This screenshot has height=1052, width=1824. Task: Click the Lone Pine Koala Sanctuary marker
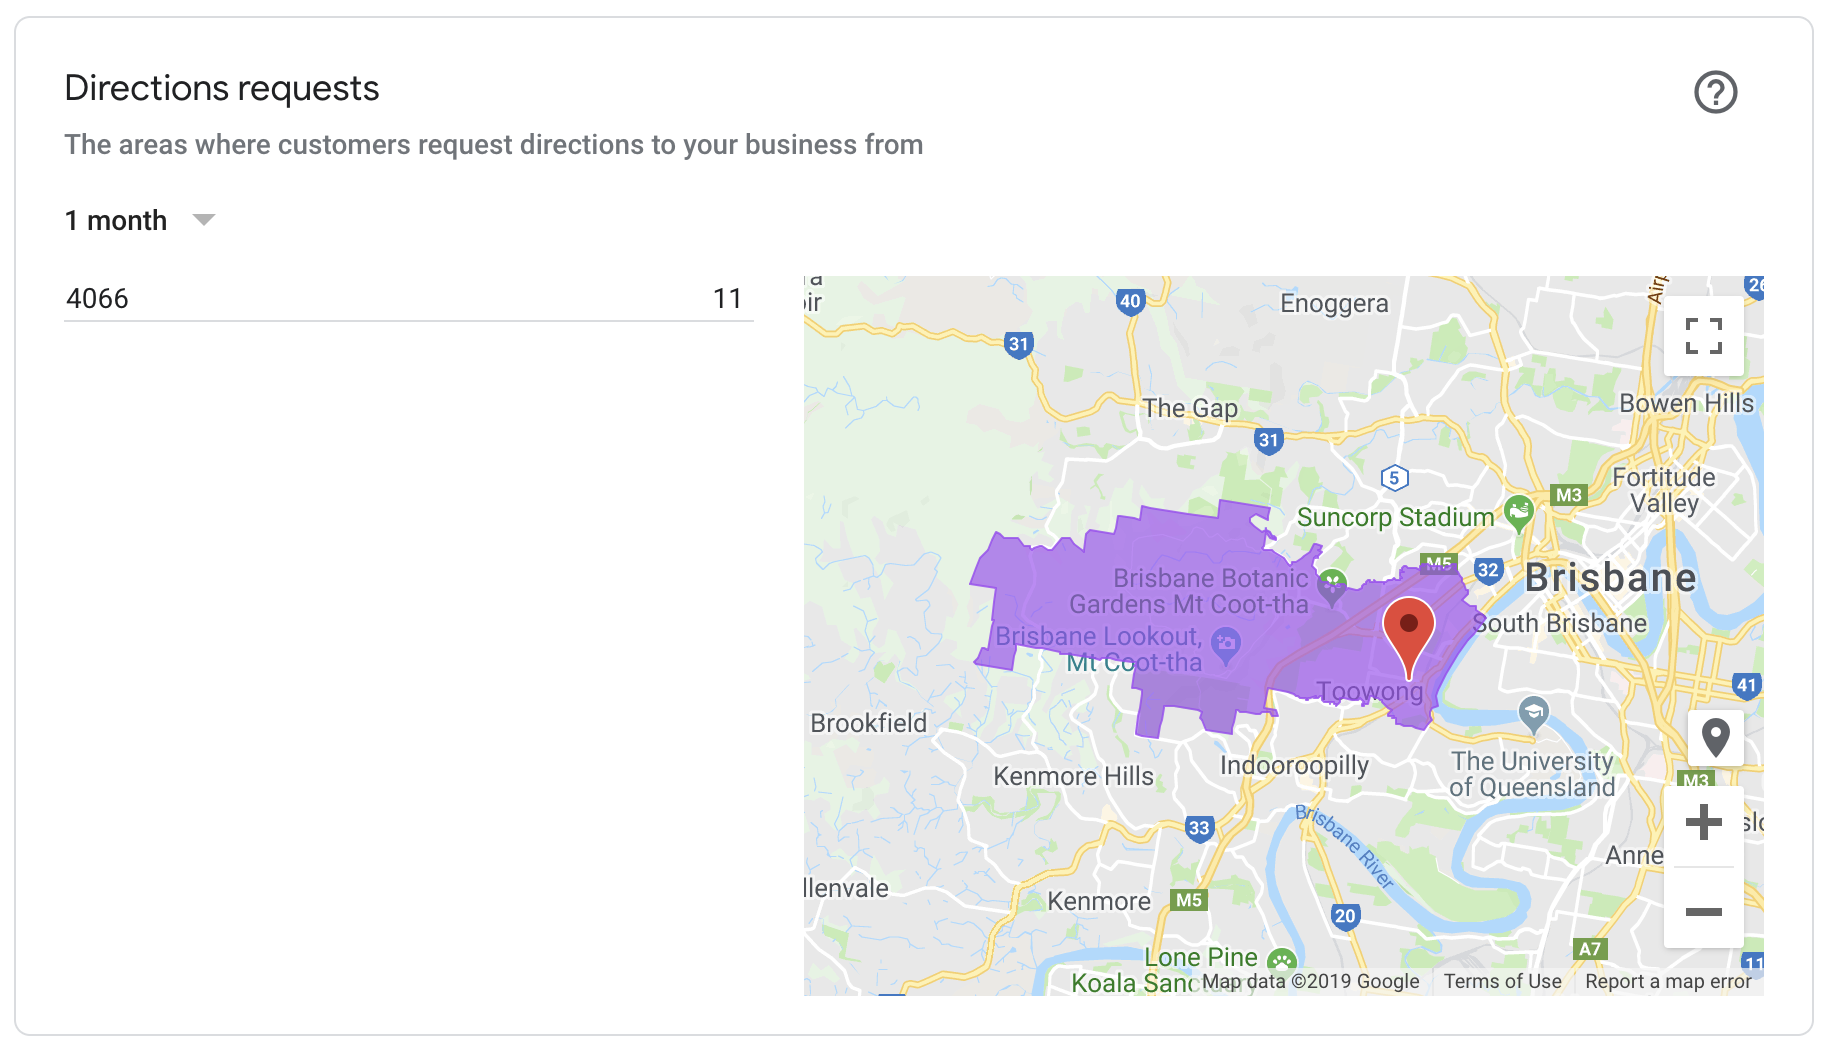pos(1281,962)
